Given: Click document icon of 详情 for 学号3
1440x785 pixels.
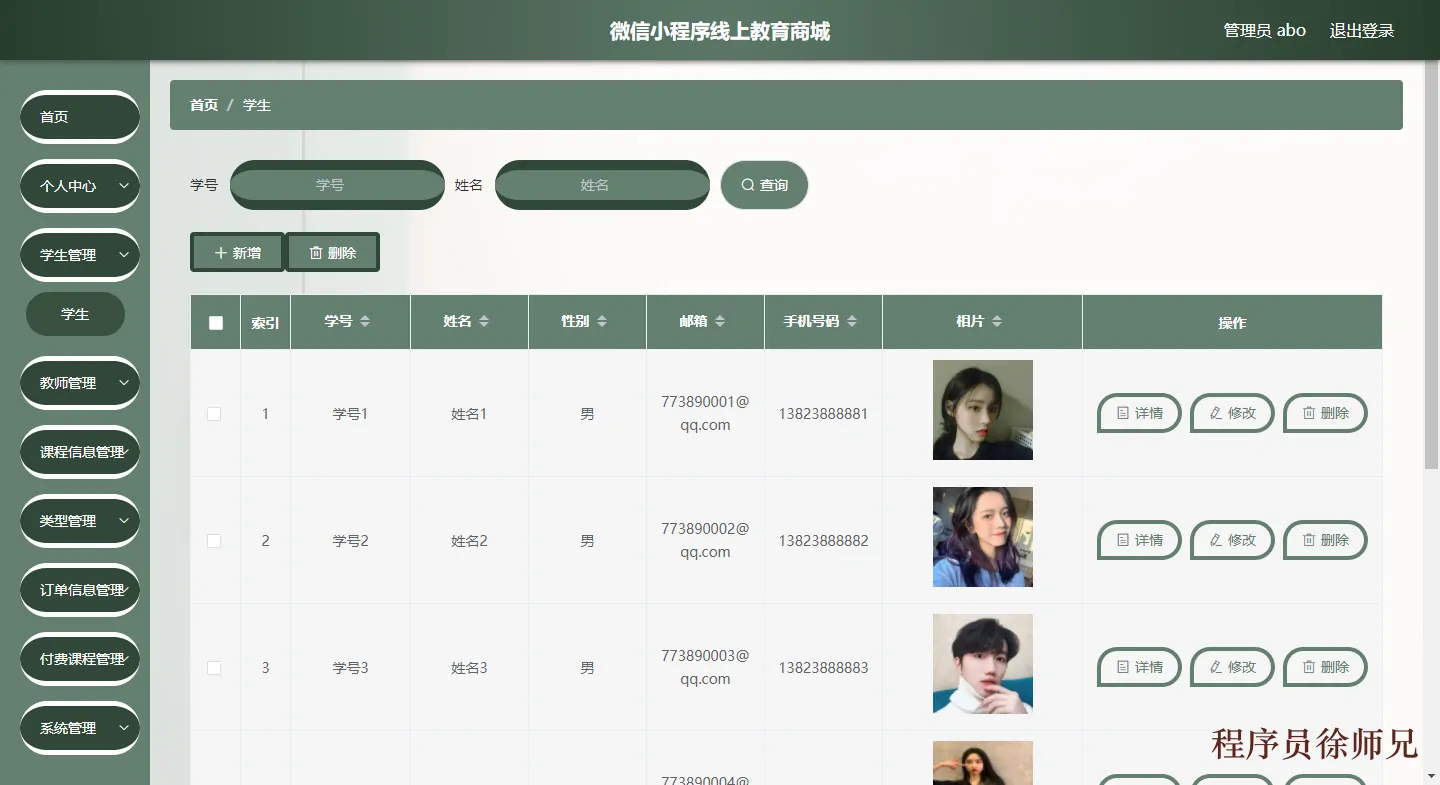Looking at the screenshot, I should coord(1123,667).
